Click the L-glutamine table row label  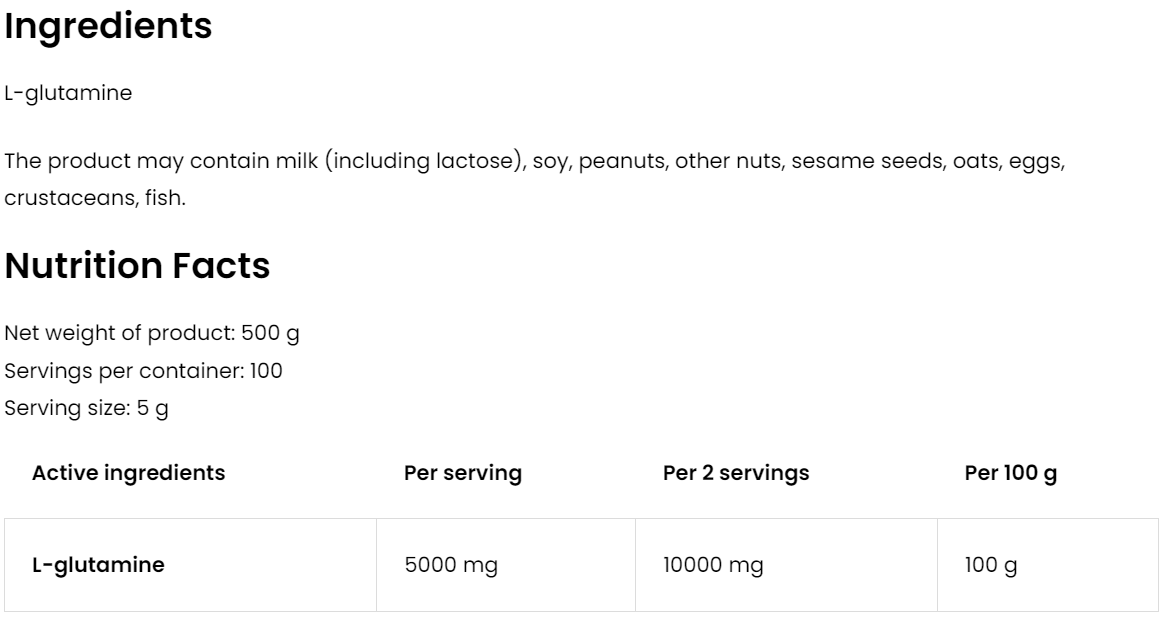(98, 565)
